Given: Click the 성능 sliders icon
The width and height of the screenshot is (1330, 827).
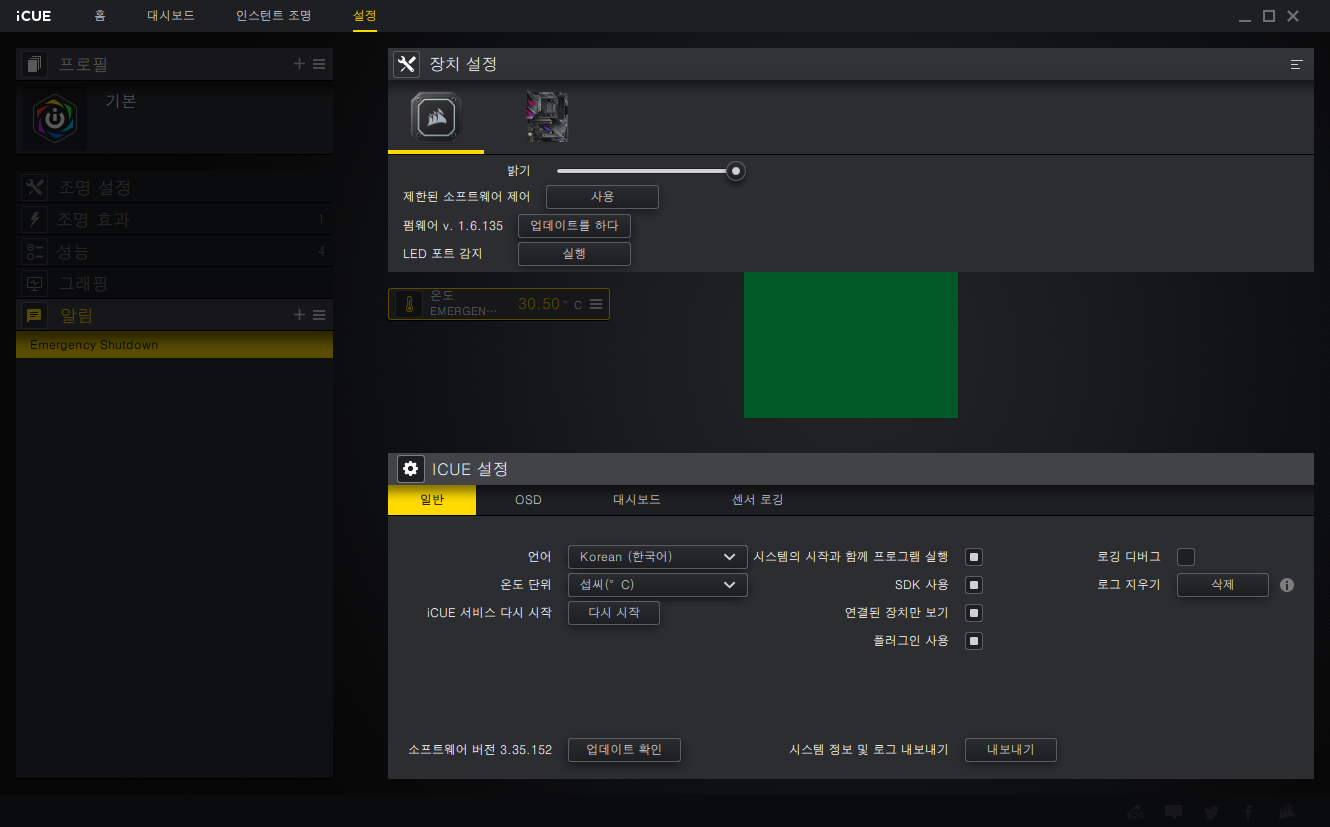Looking at the screenshot, I should pyautogui.click(x=34, y=251).
